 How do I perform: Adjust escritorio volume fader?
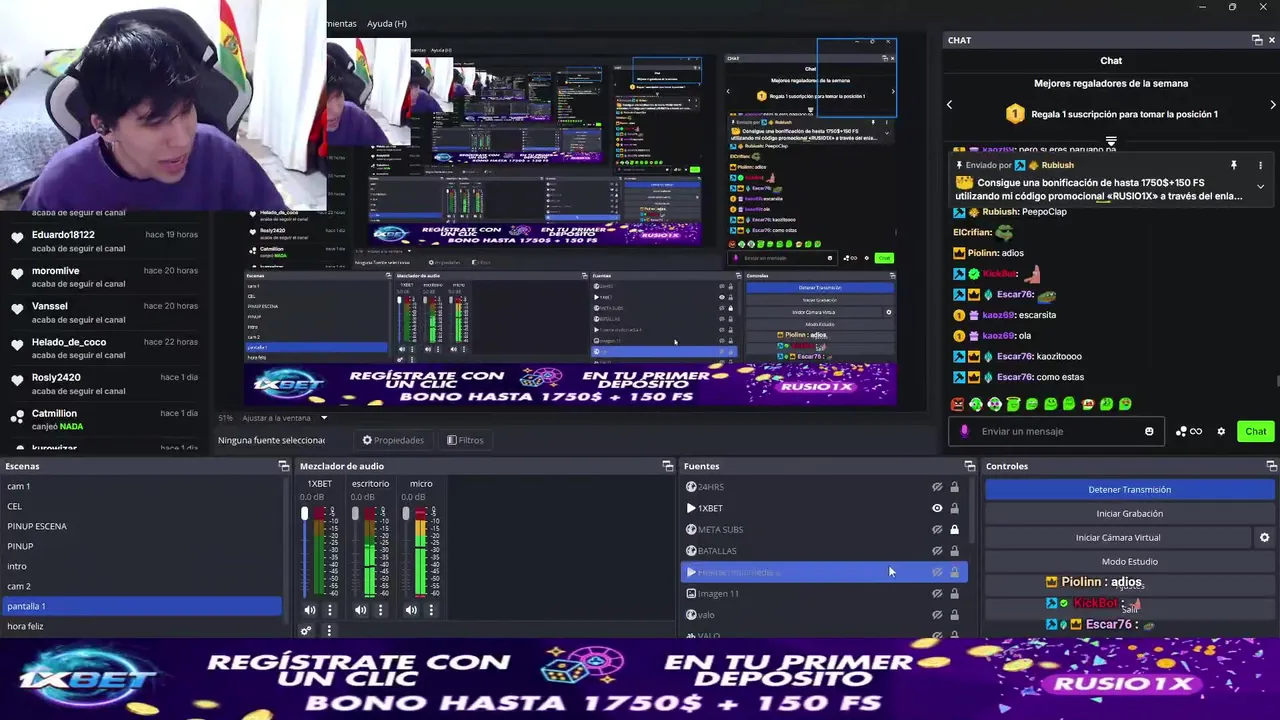coord(355,513)
